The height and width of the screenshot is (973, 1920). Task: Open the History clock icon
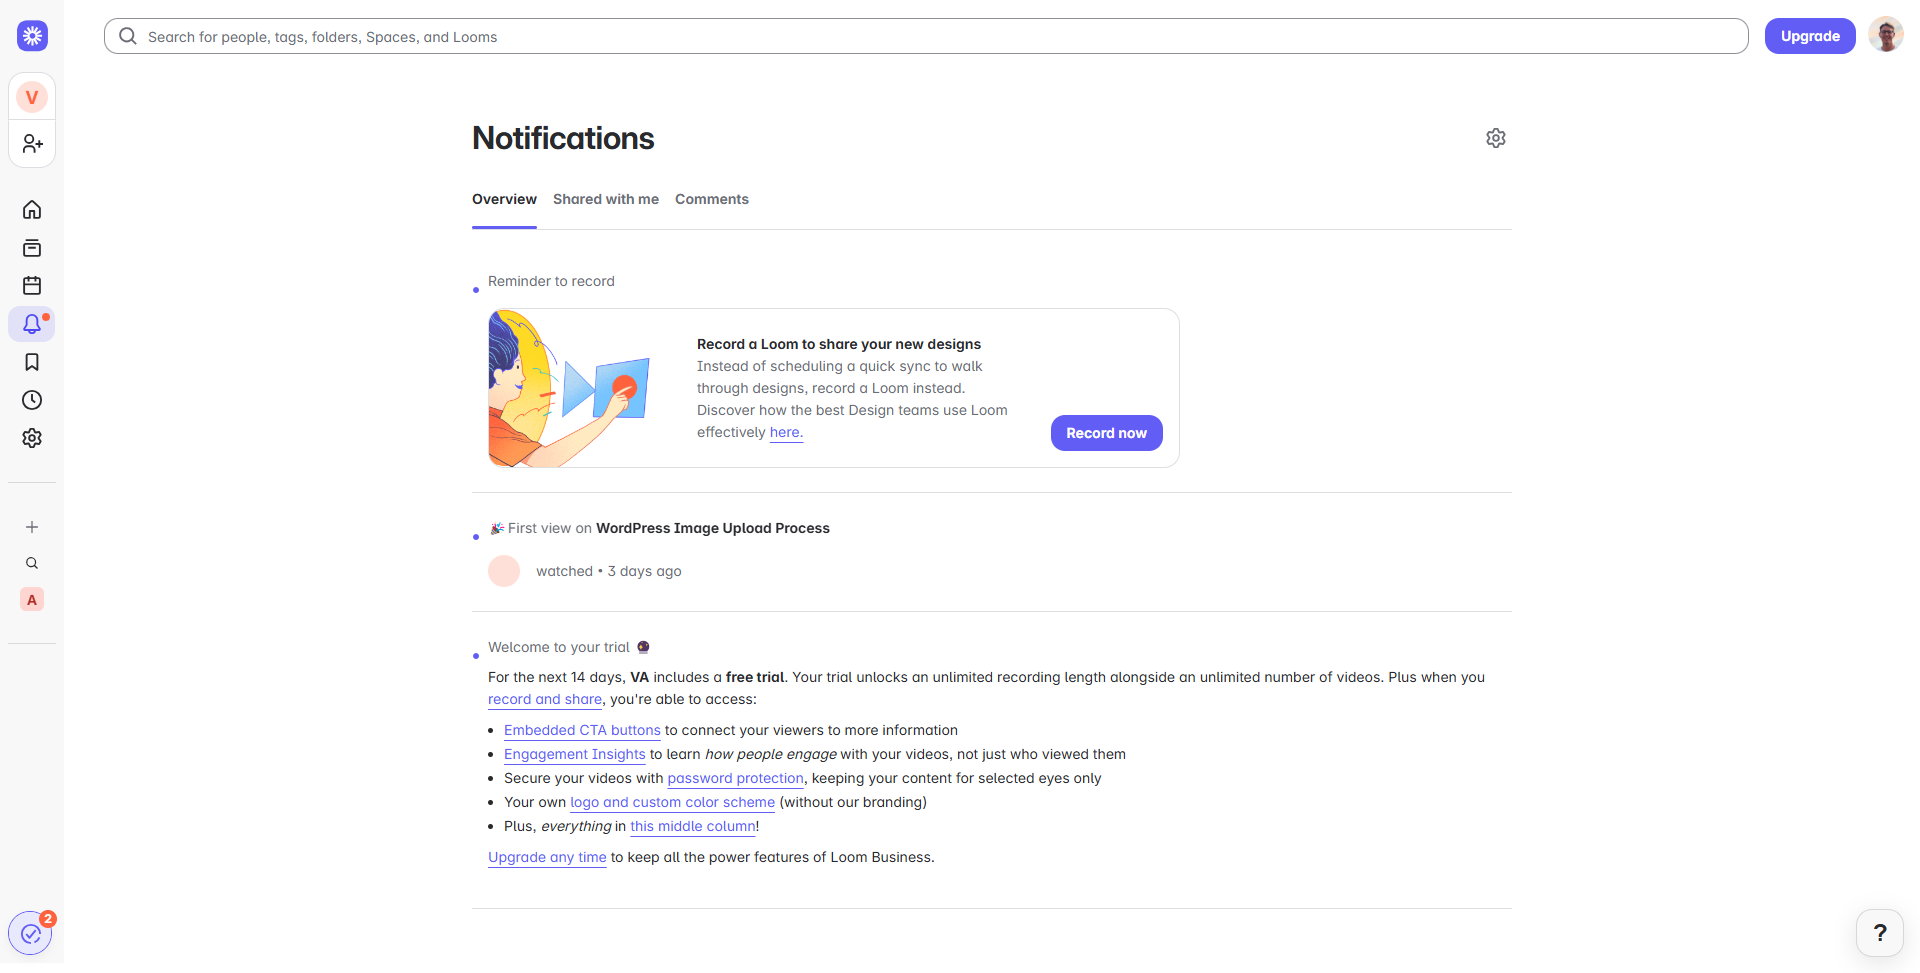32,400
